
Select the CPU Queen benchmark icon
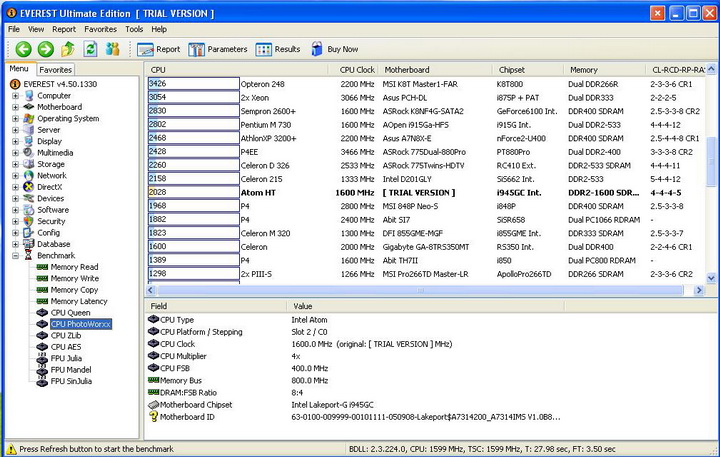42,313
